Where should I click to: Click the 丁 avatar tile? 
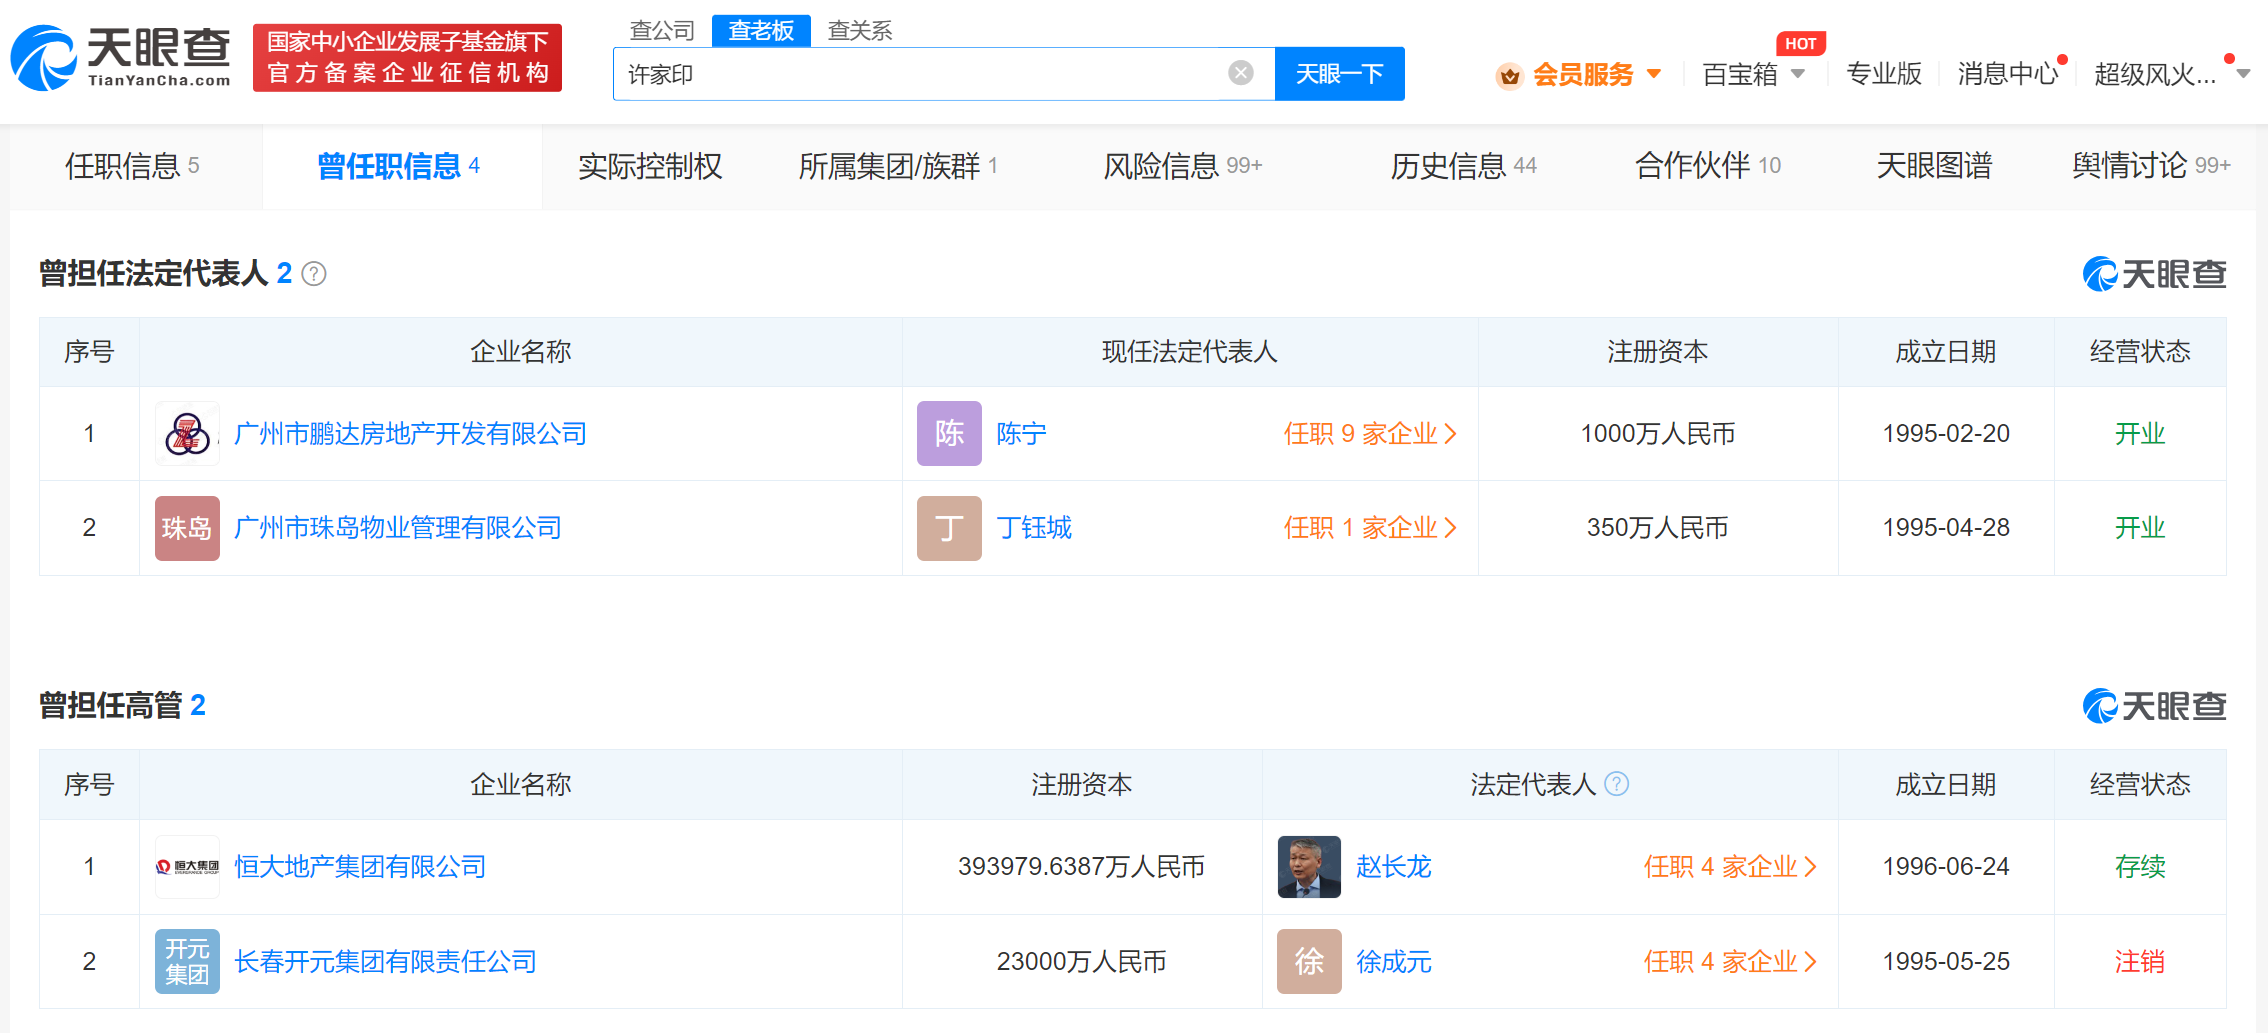949,528
